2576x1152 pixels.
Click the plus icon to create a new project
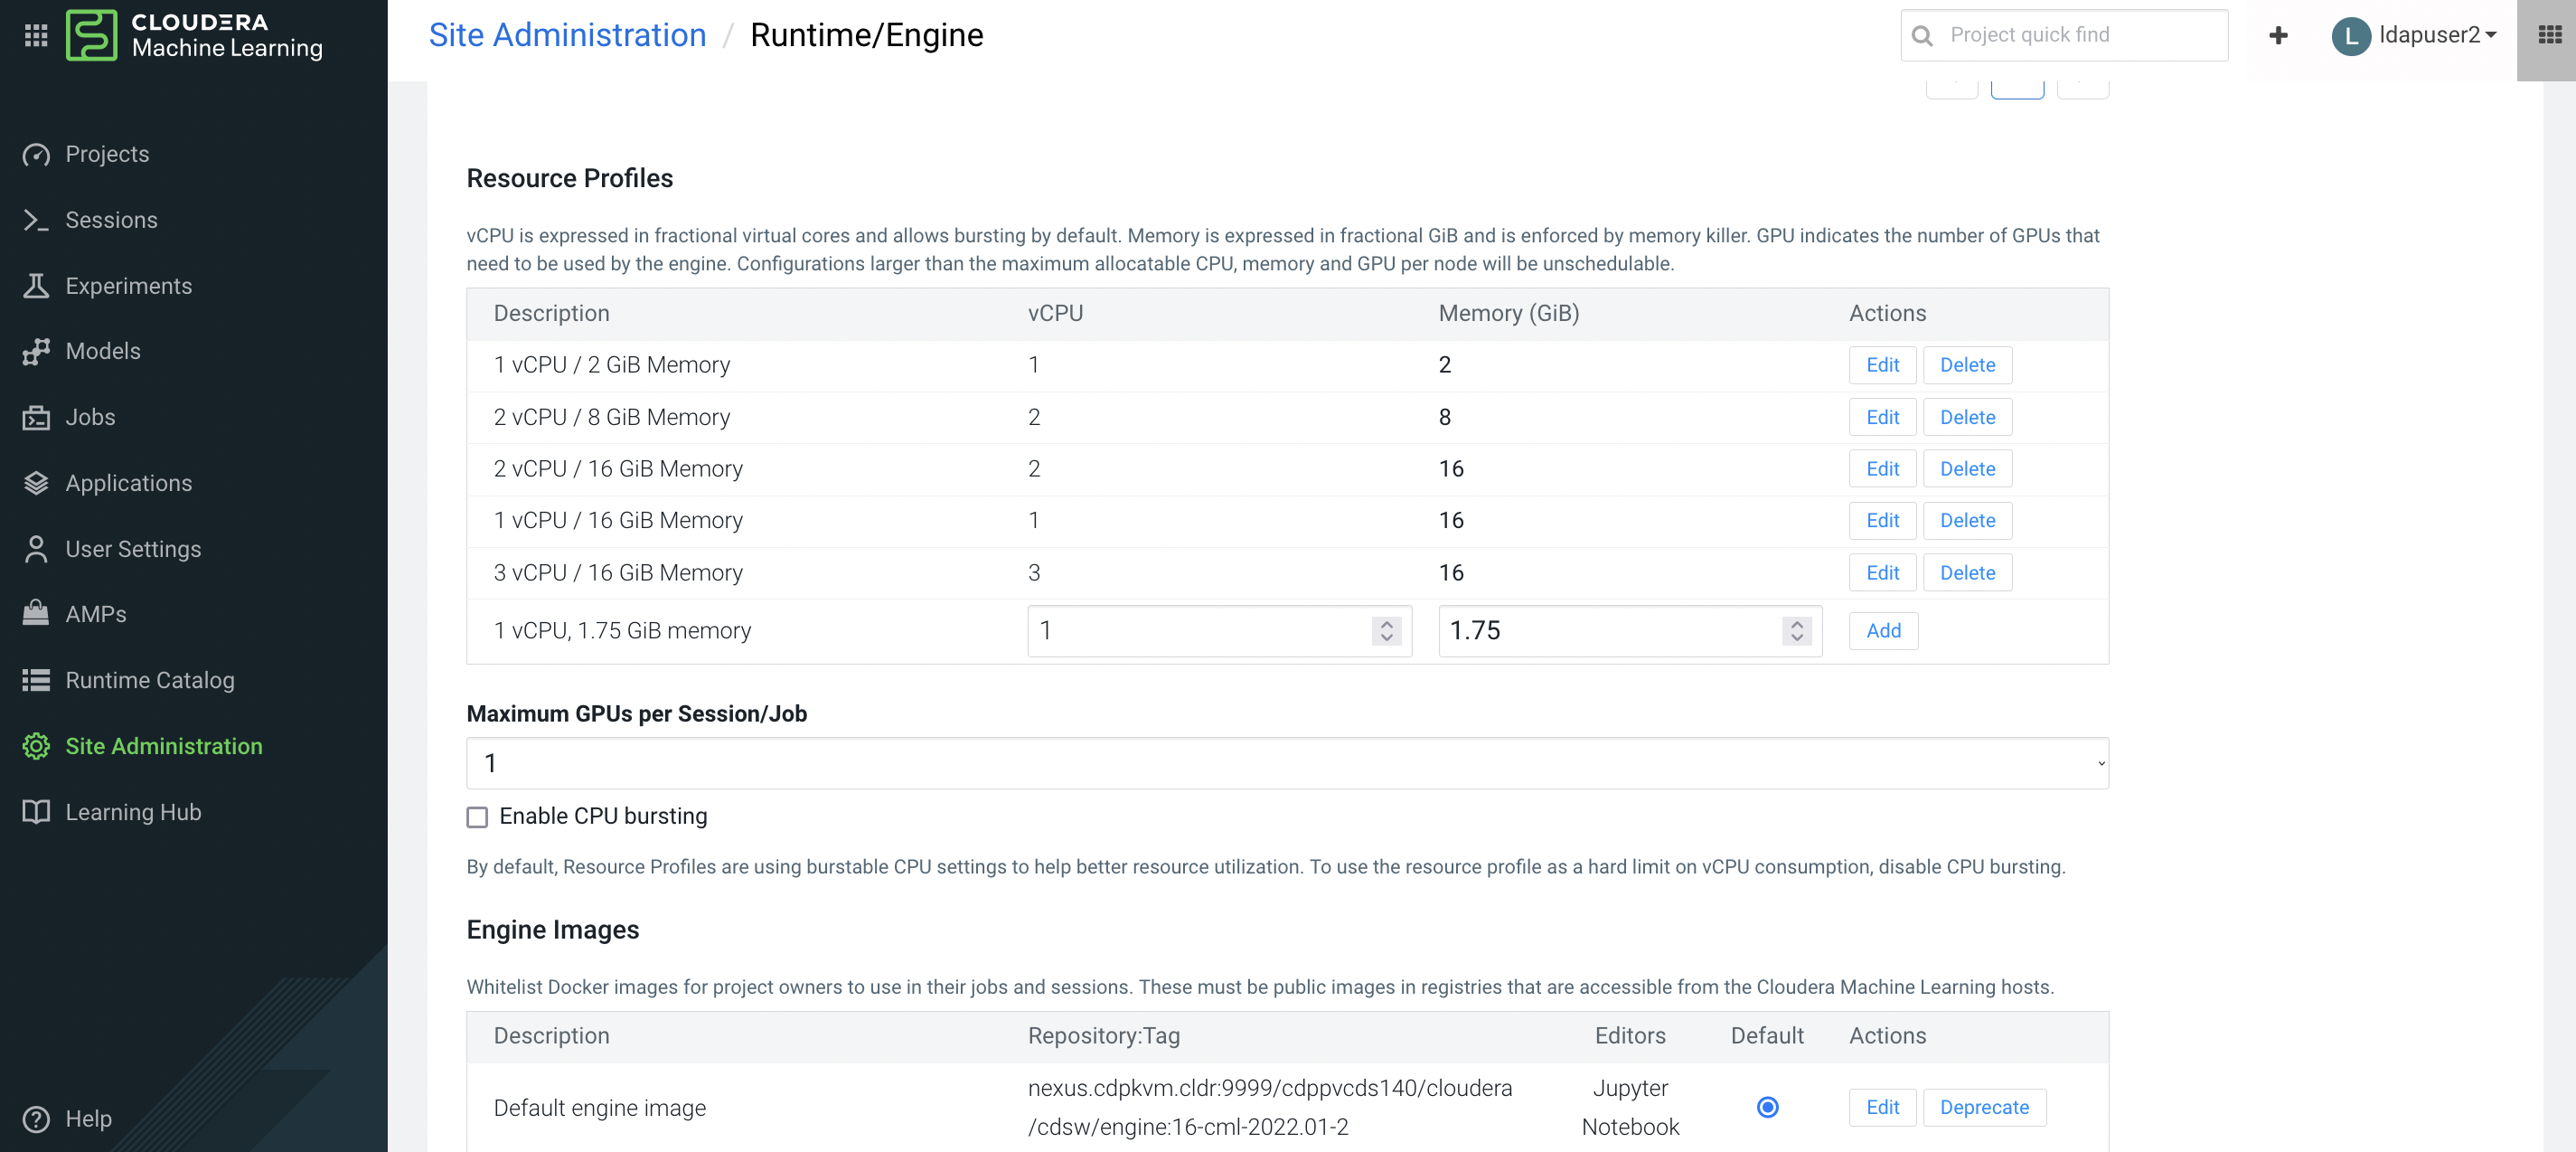pyautogui.click(x=2278, y=35)
